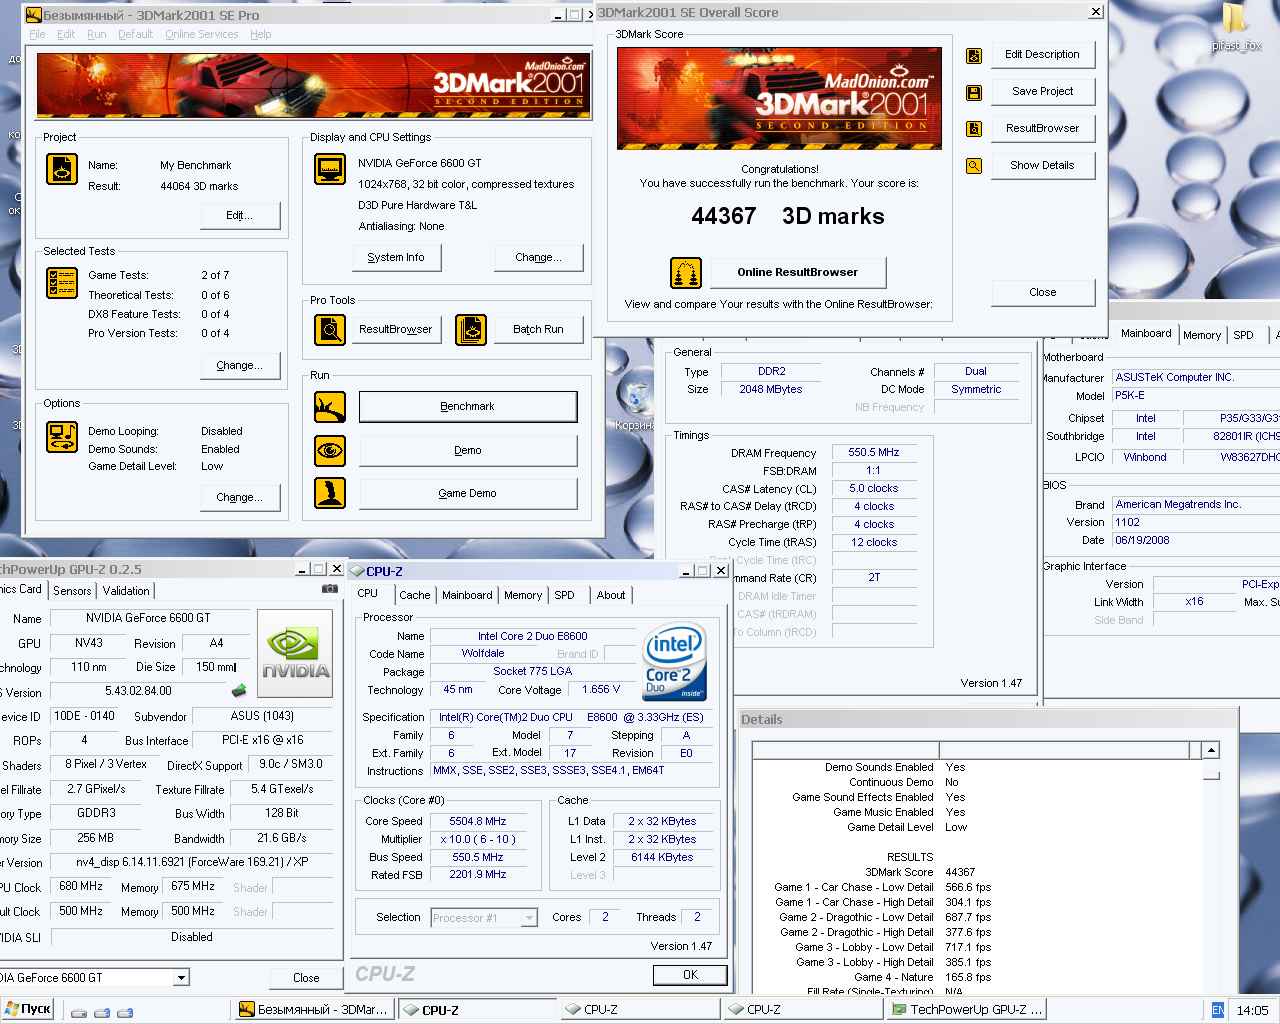
Task: Click the EN language indicator in the system tray
Action: [x=1217, y=1010]
